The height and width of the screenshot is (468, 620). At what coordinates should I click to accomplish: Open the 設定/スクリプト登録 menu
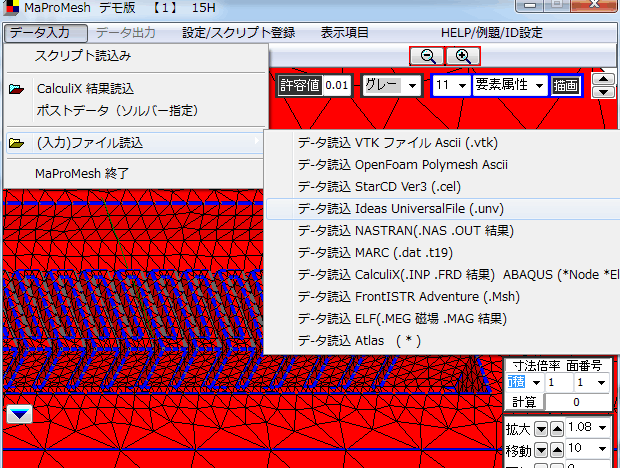tap(238, 33)
